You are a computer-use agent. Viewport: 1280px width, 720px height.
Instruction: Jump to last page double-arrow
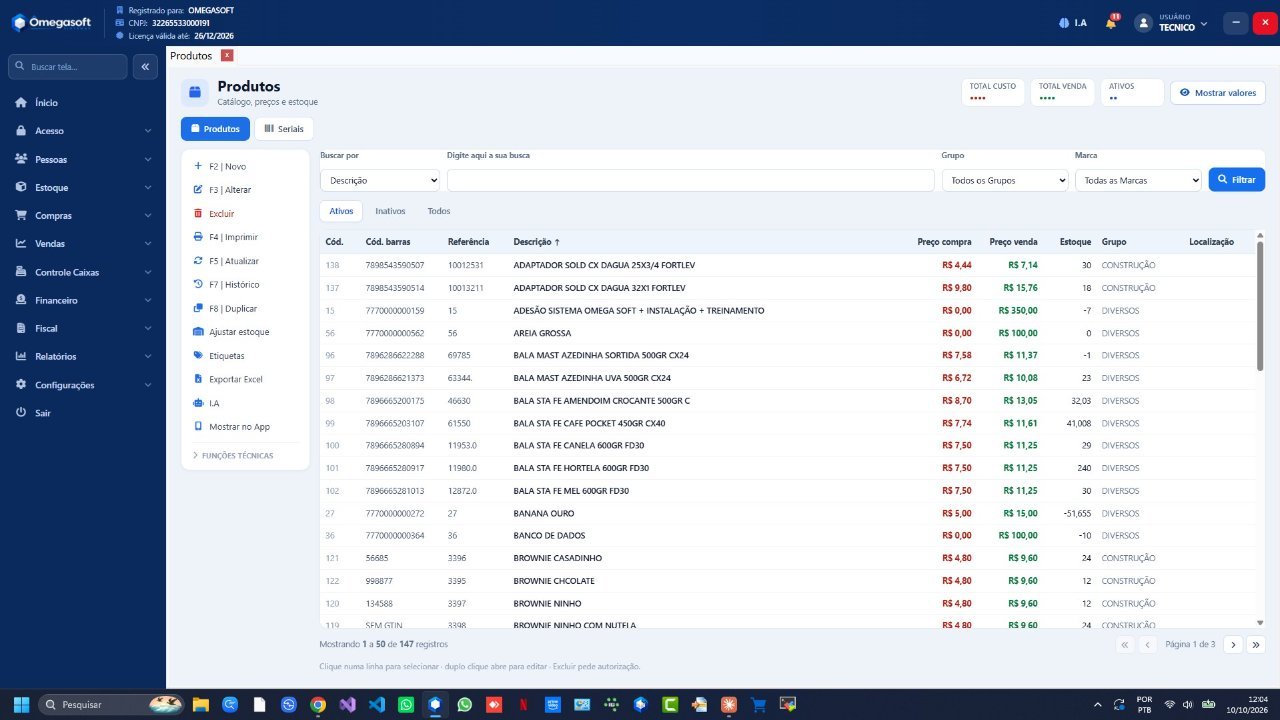click(x=1256, y=645)
